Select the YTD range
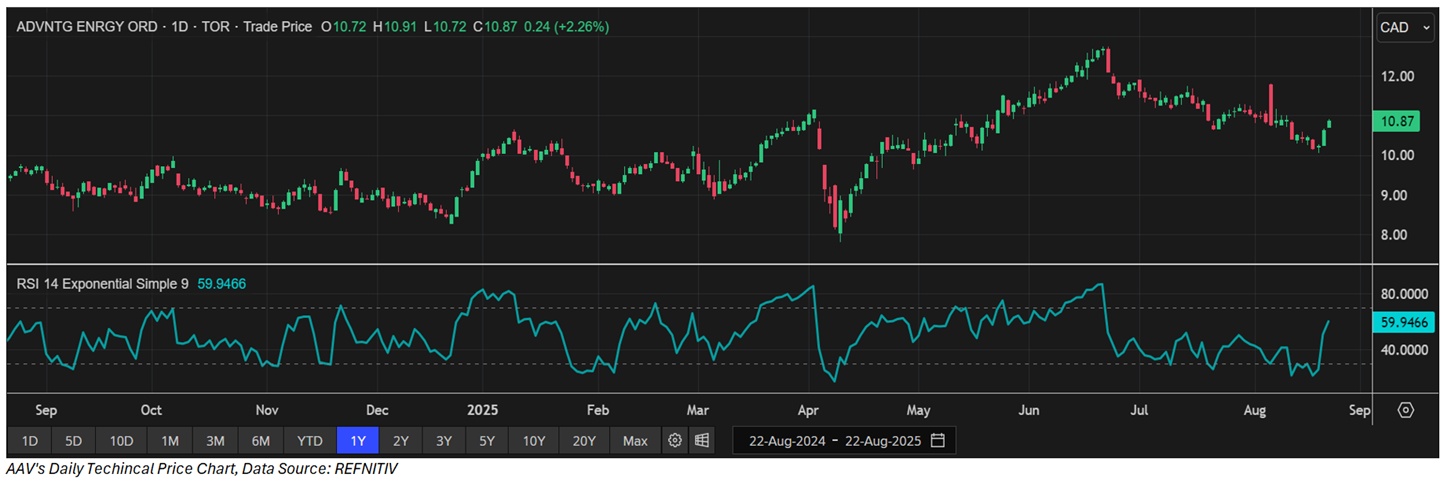Screen dimensions: 1444x481 click(x=310, y=440)
